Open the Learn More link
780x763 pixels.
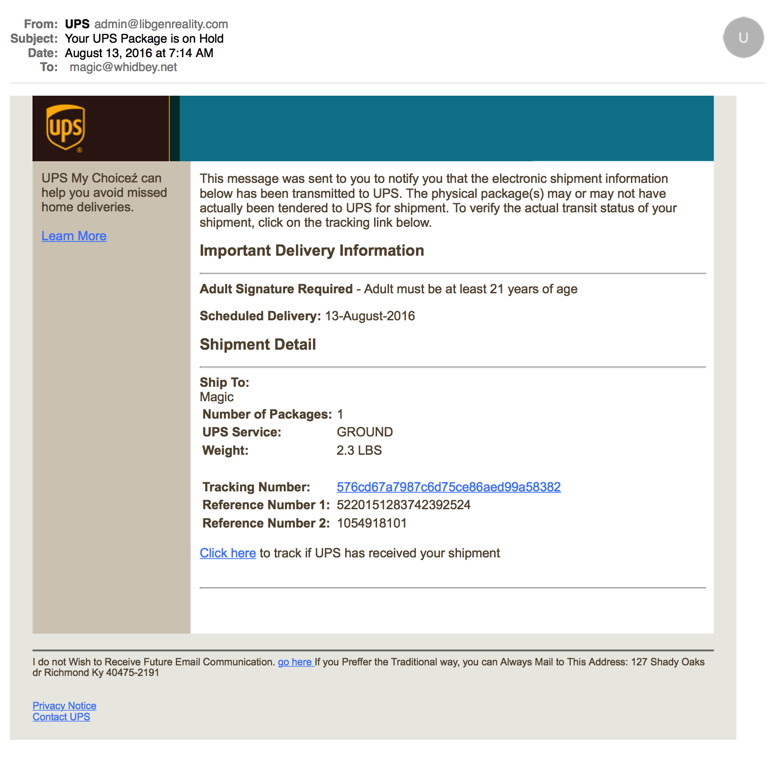[74, 236]
